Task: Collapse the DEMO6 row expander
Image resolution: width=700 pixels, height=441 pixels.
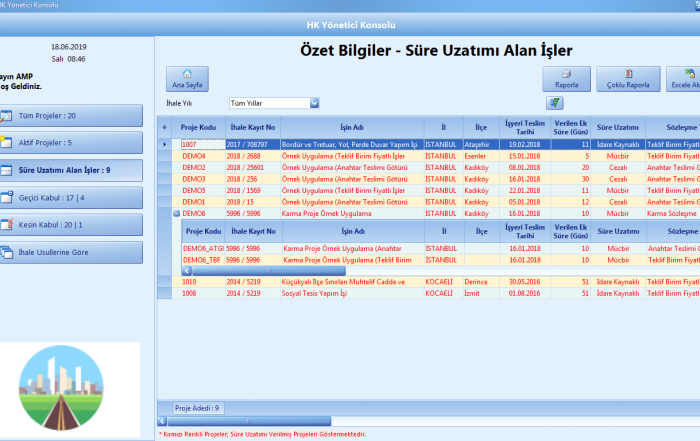Action: (176, 213)
